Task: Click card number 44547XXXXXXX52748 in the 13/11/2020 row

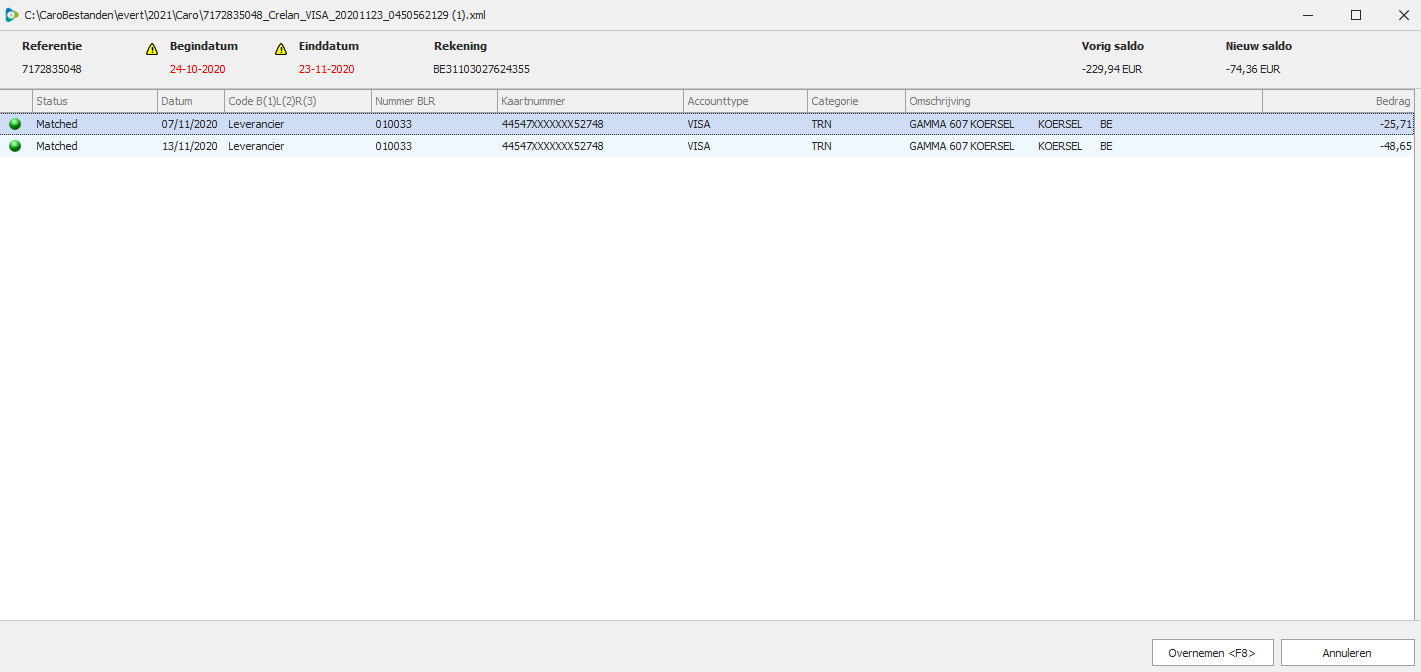Action: (552, 146)
